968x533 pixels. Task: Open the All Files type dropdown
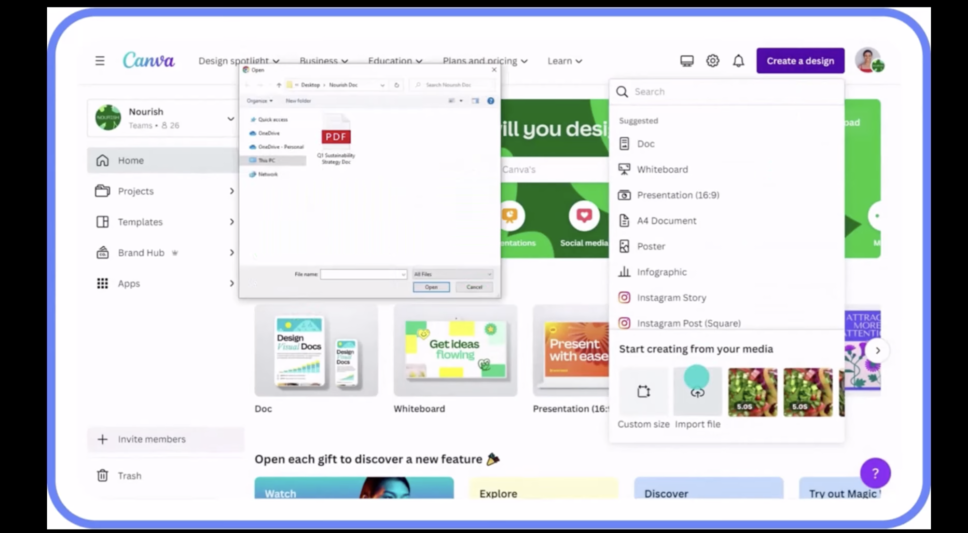click(x=453, y=274)
